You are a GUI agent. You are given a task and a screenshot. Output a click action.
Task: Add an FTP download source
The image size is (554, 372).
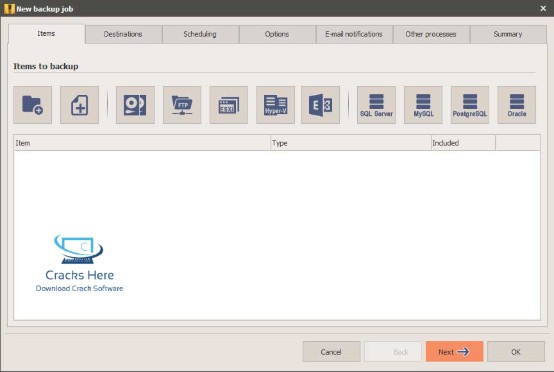182,105
